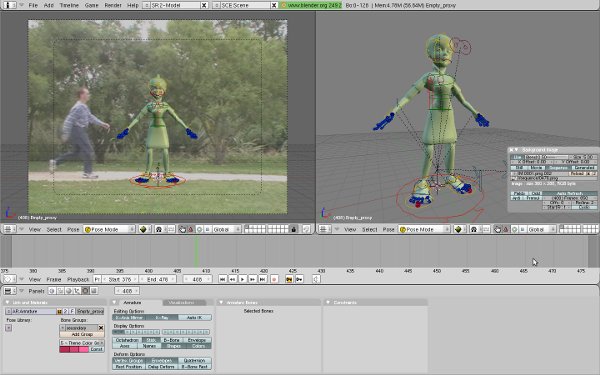
Task: Click the render view icon in left view header
Action: coord(306,229)
